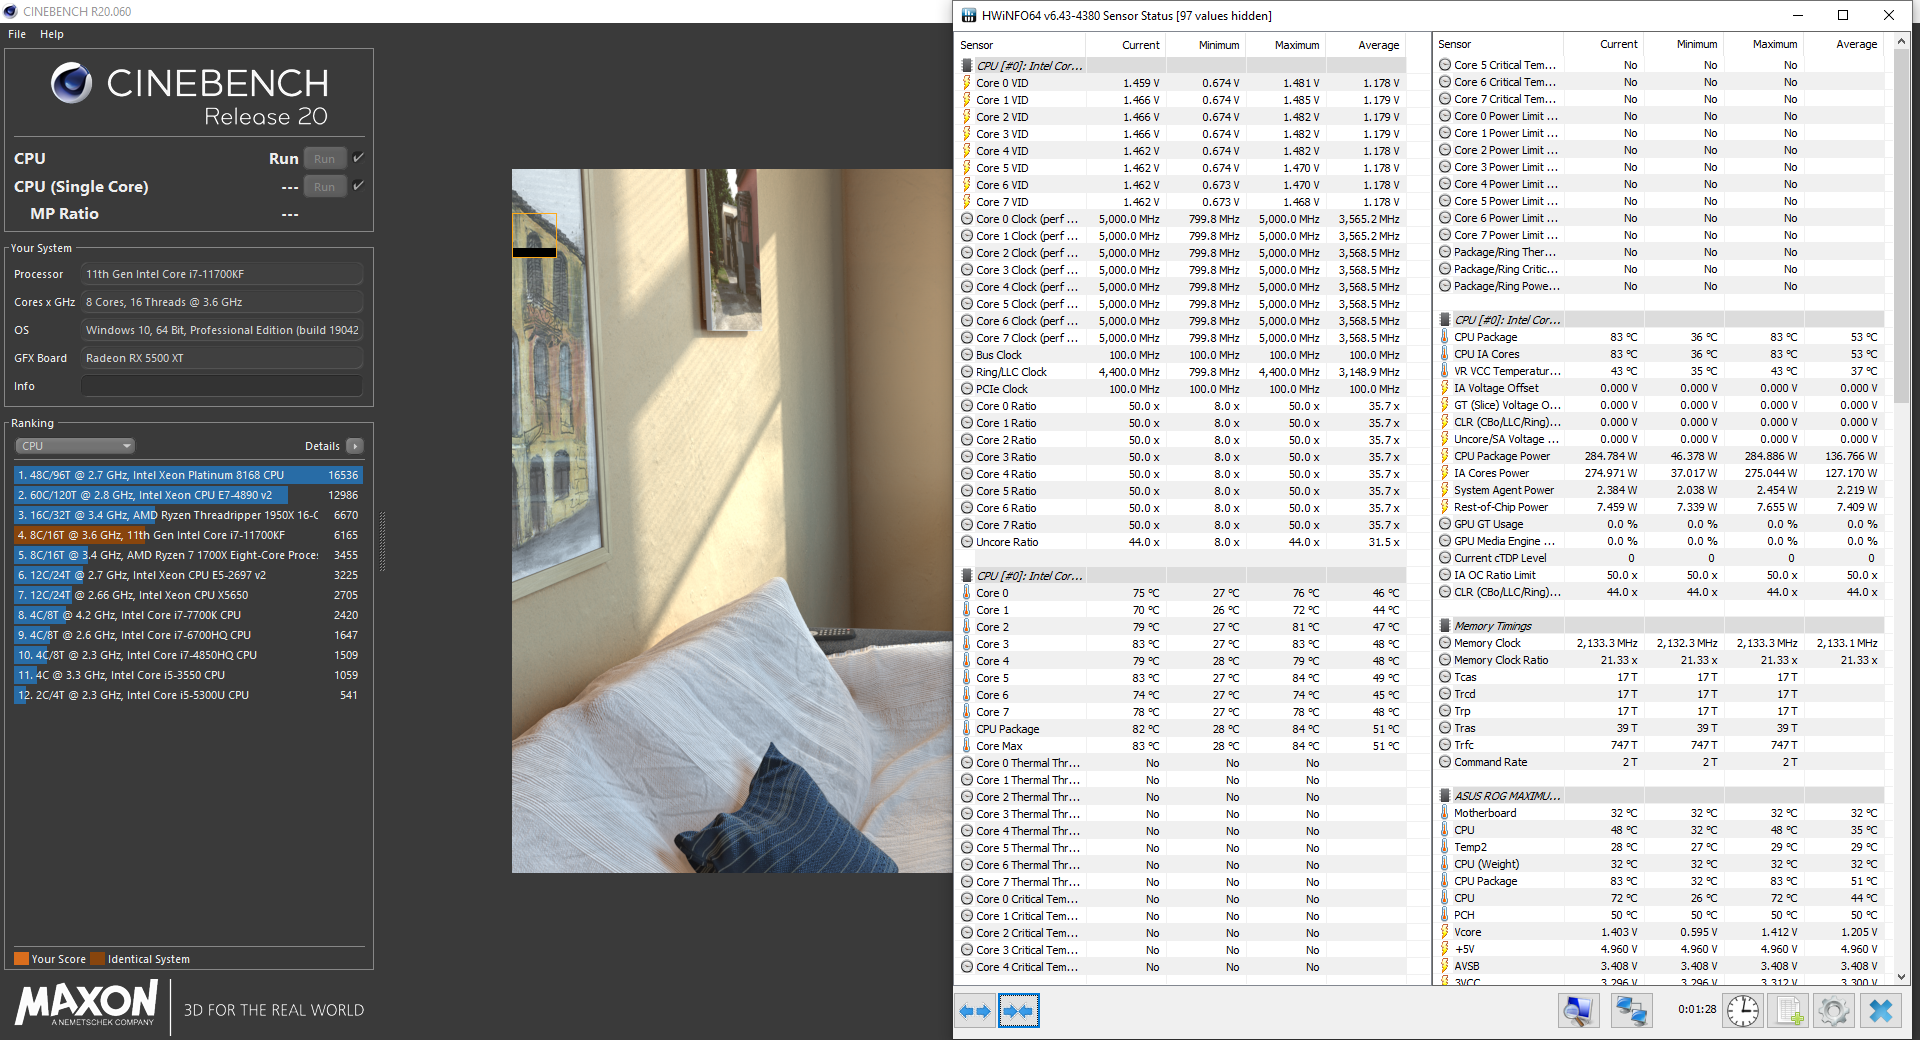
Task: Click the HWiNFO64 title bar app icon
Action: (968, 15)
